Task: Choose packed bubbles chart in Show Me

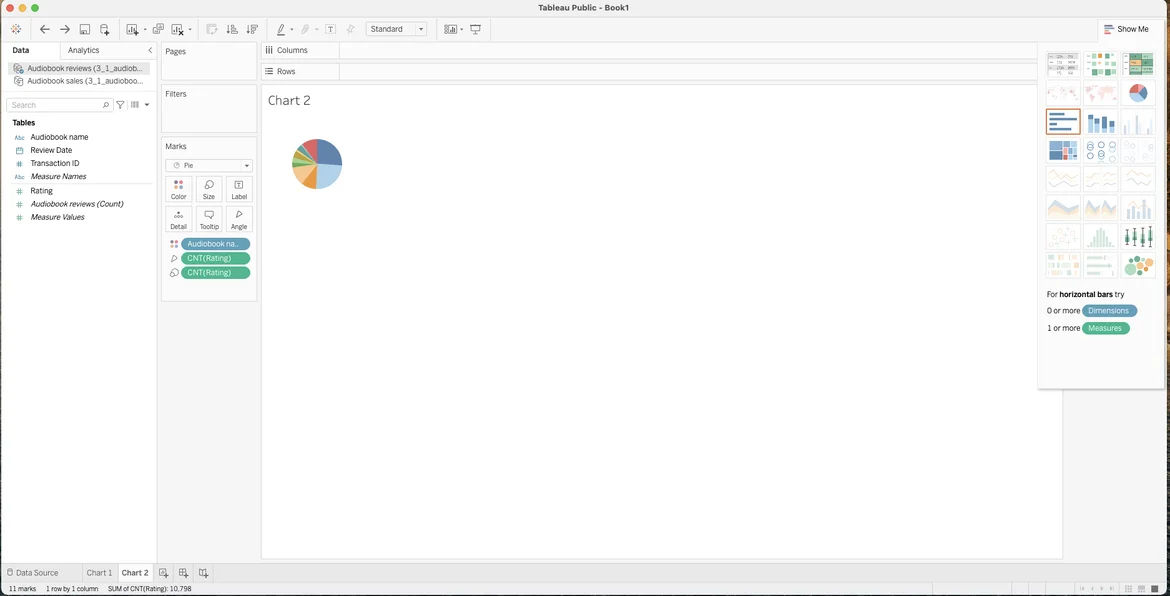Action: tap(1138, 266)
